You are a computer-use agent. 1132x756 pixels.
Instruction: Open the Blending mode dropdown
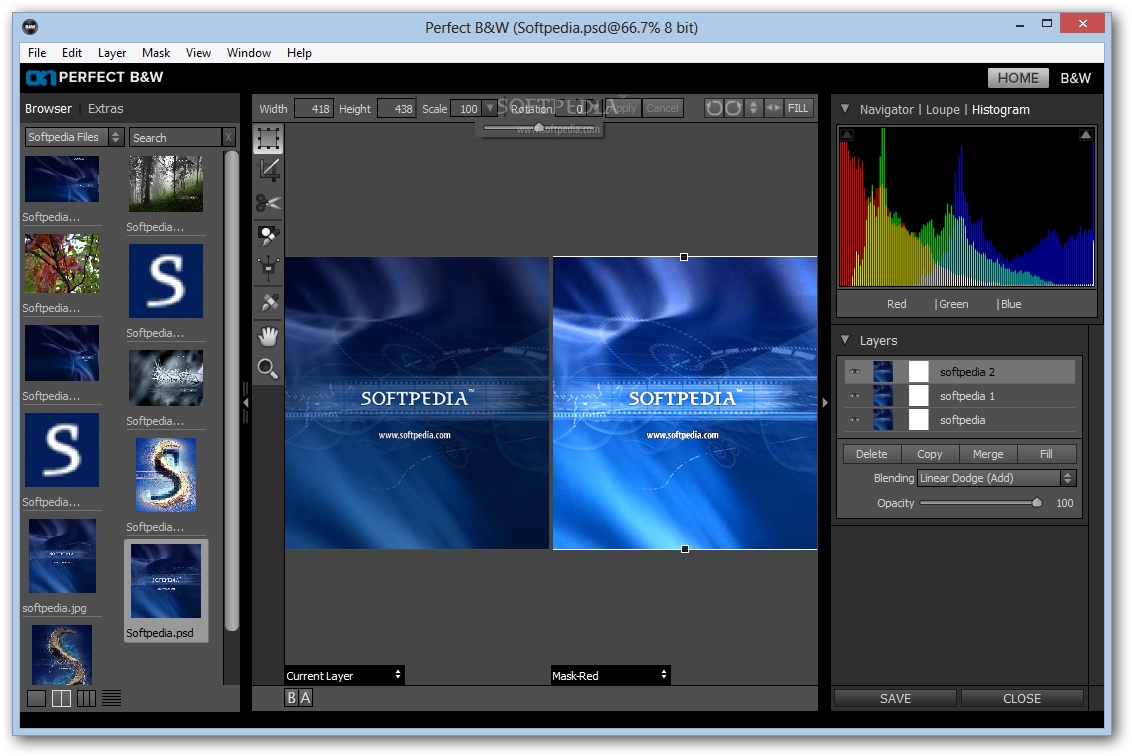[x=996, y=478]
